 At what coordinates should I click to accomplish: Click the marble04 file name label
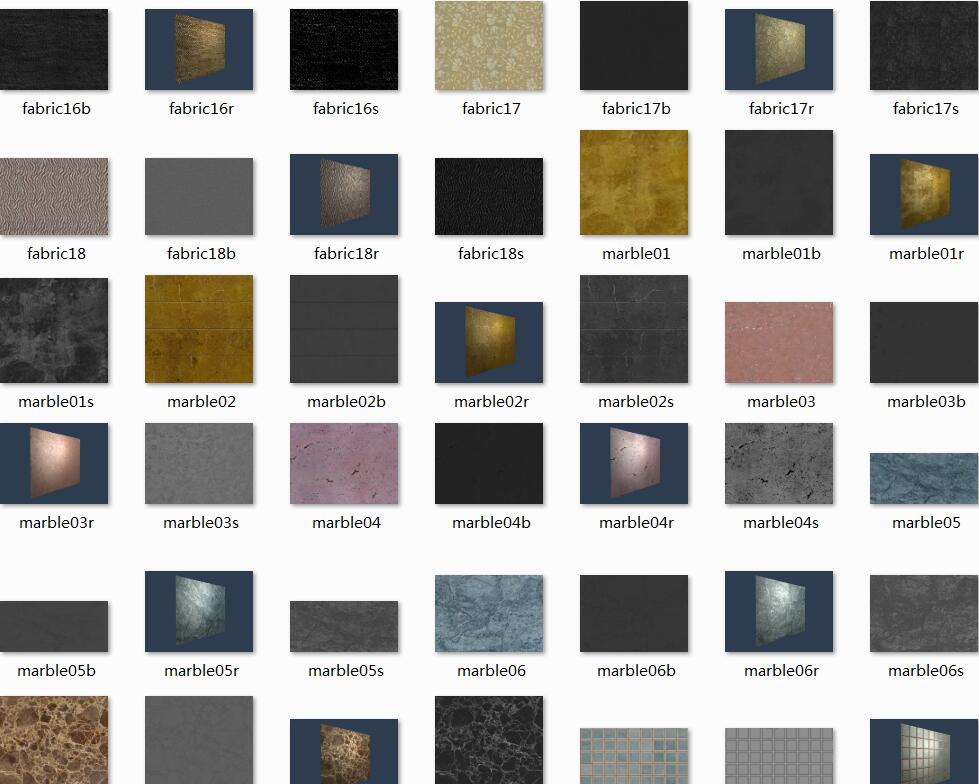tap(346, 522)
